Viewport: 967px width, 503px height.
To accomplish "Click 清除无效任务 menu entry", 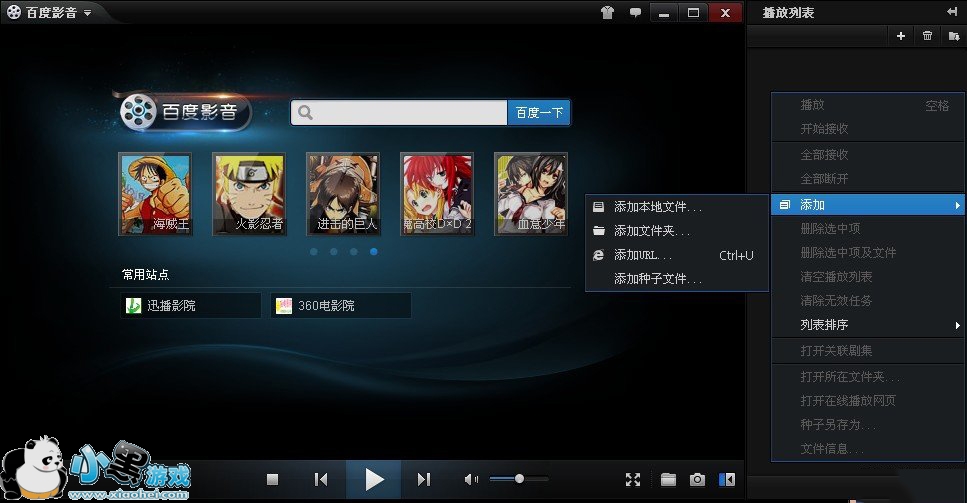I will [868, 301].
